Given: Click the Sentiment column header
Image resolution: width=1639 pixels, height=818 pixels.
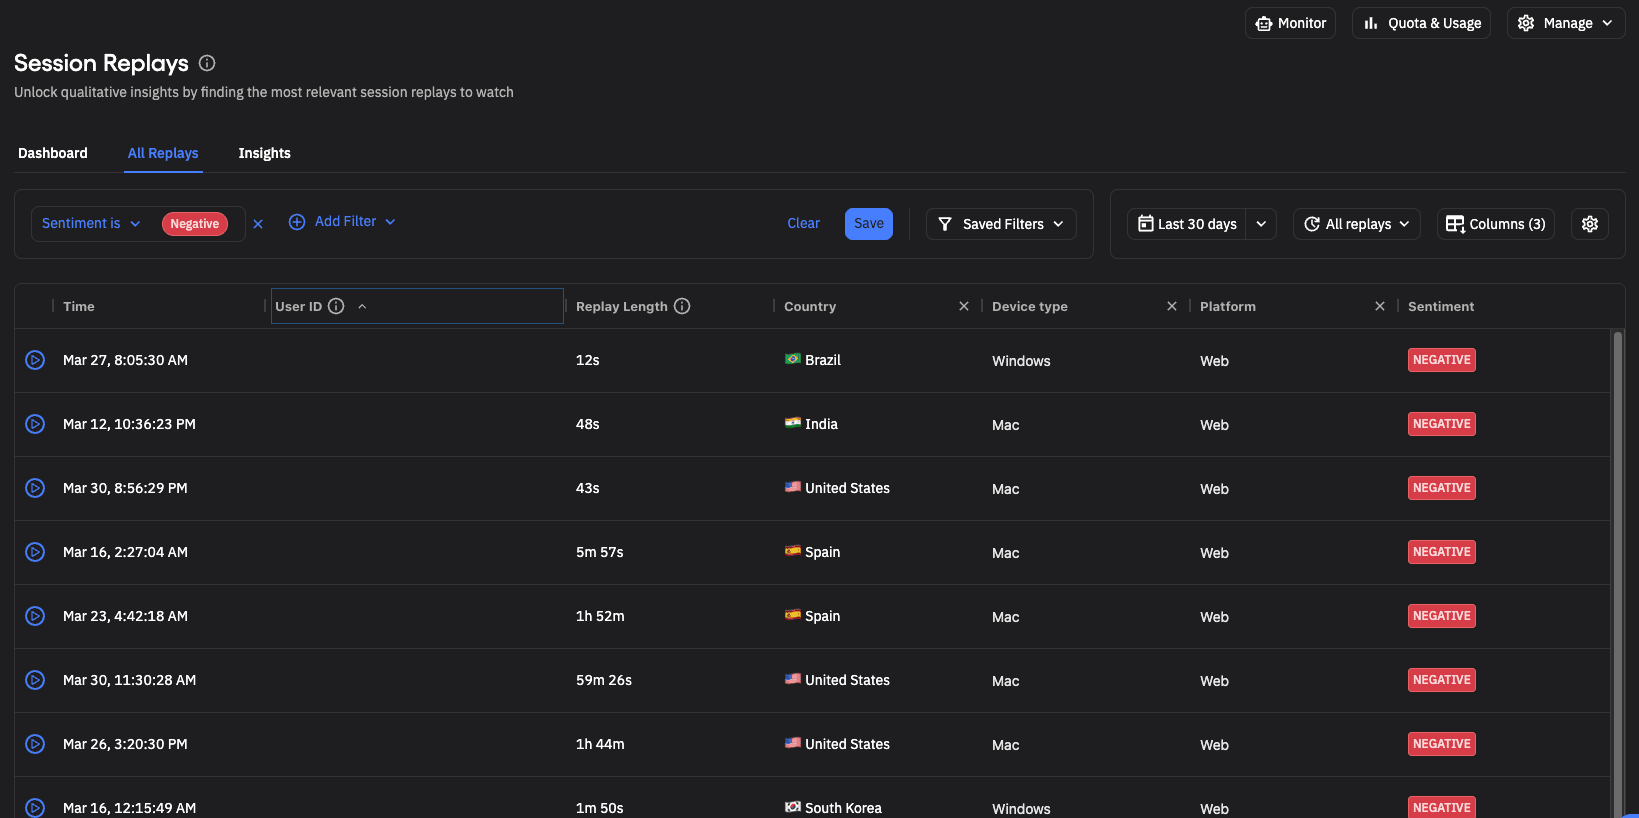Looking at the screenshot, I should [1441, 306].
